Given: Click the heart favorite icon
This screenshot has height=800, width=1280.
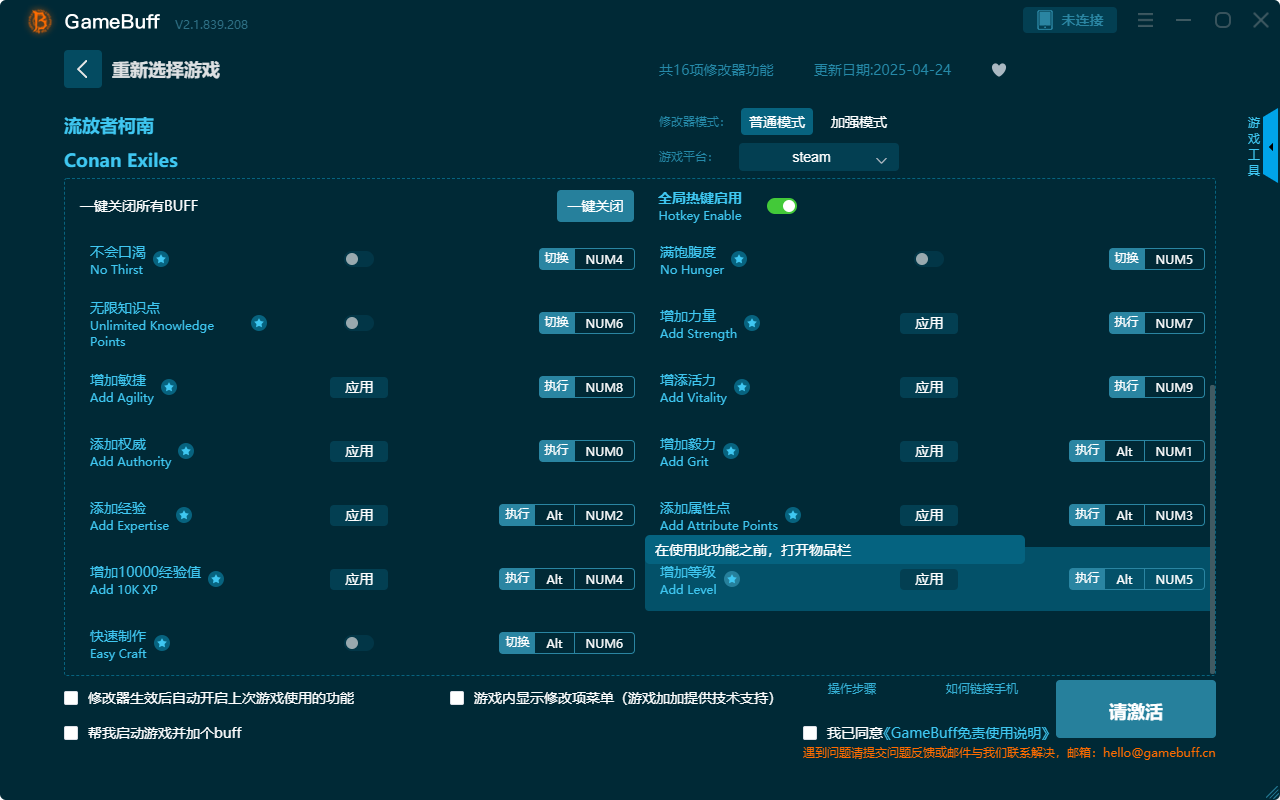Looking at the screenshot, I should click(x=998, y=70).
